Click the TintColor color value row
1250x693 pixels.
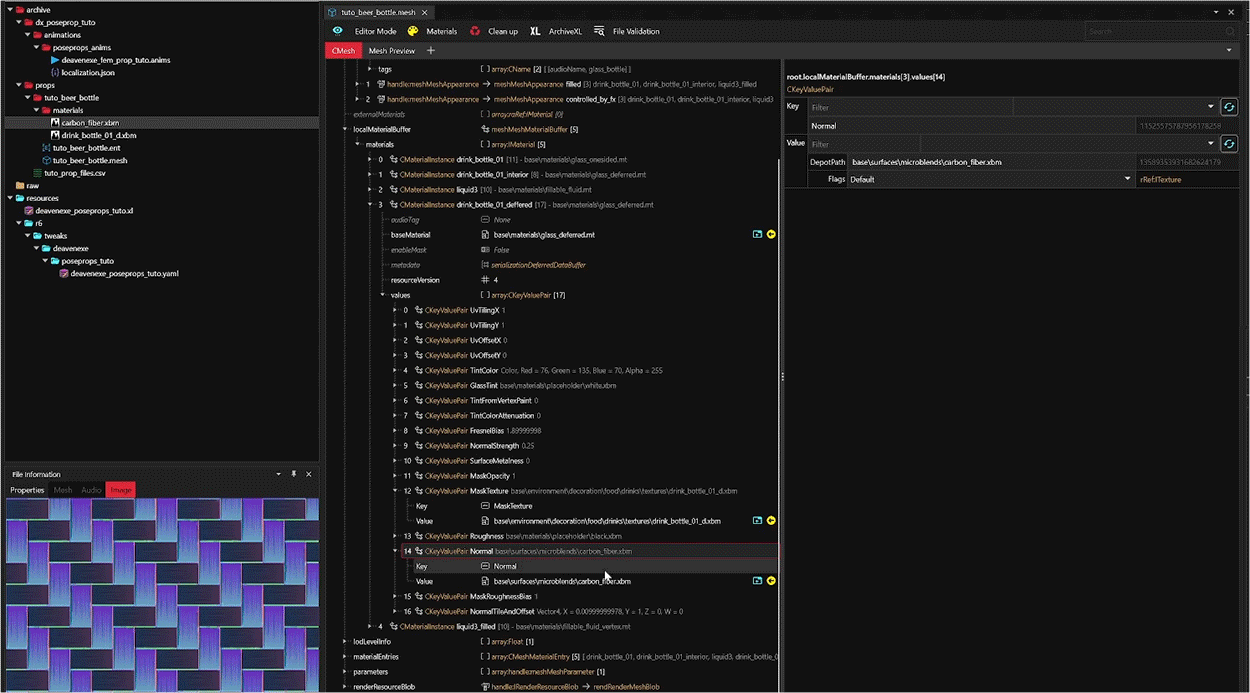(x=560, y=370)
